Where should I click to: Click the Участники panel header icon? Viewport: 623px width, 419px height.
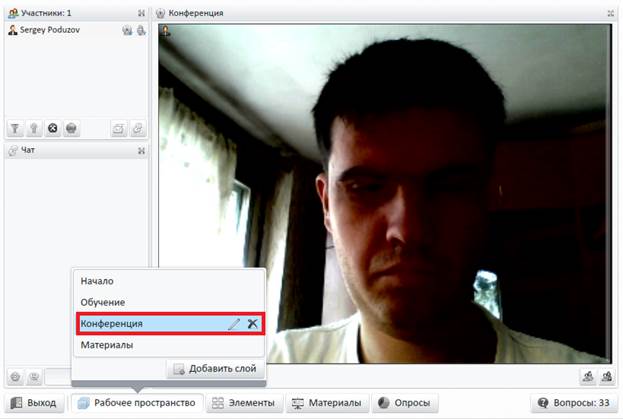(x=13, y=13)
